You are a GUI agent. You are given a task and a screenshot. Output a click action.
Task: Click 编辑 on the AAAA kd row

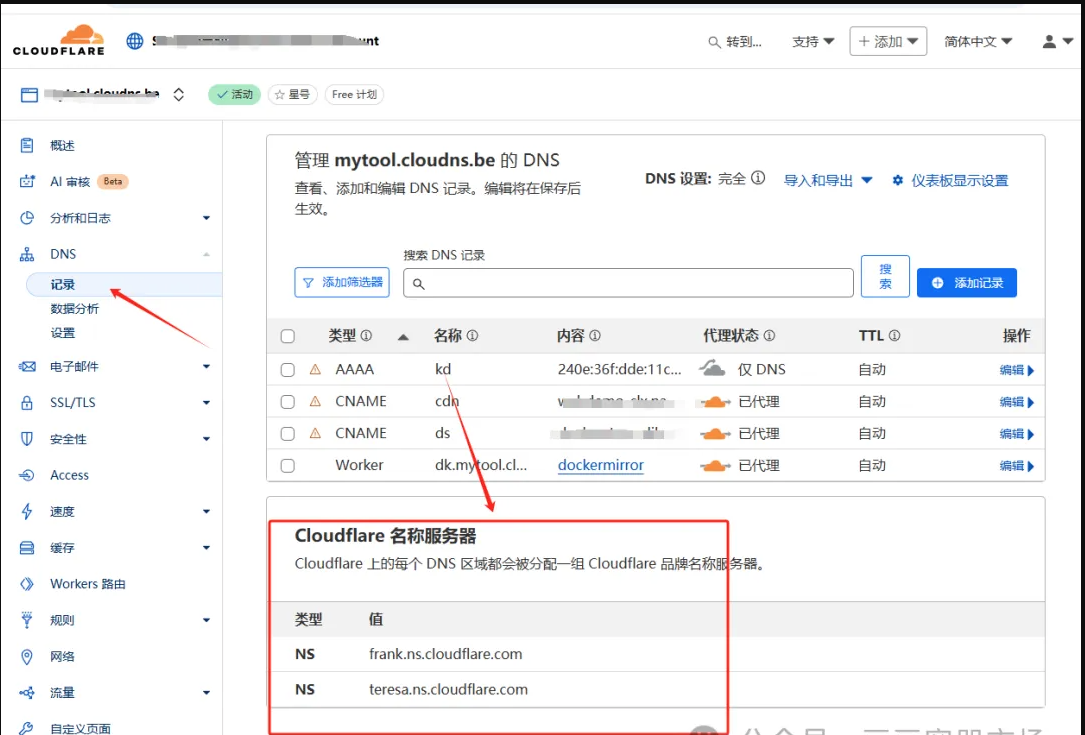[1016, 370]
